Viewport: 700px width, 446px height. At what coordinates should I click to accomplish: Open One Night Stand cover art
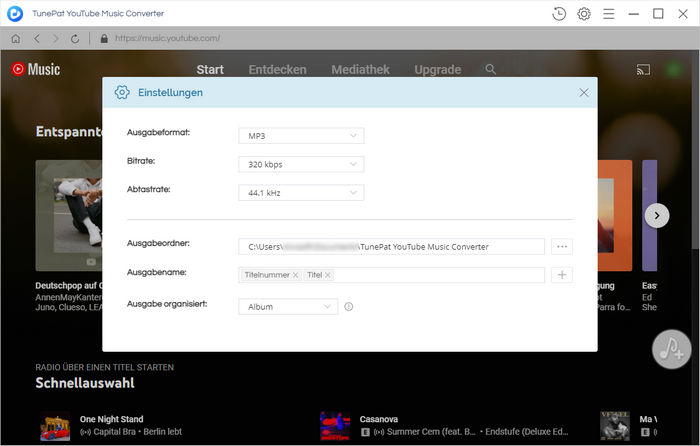click(x=55, y=426)
